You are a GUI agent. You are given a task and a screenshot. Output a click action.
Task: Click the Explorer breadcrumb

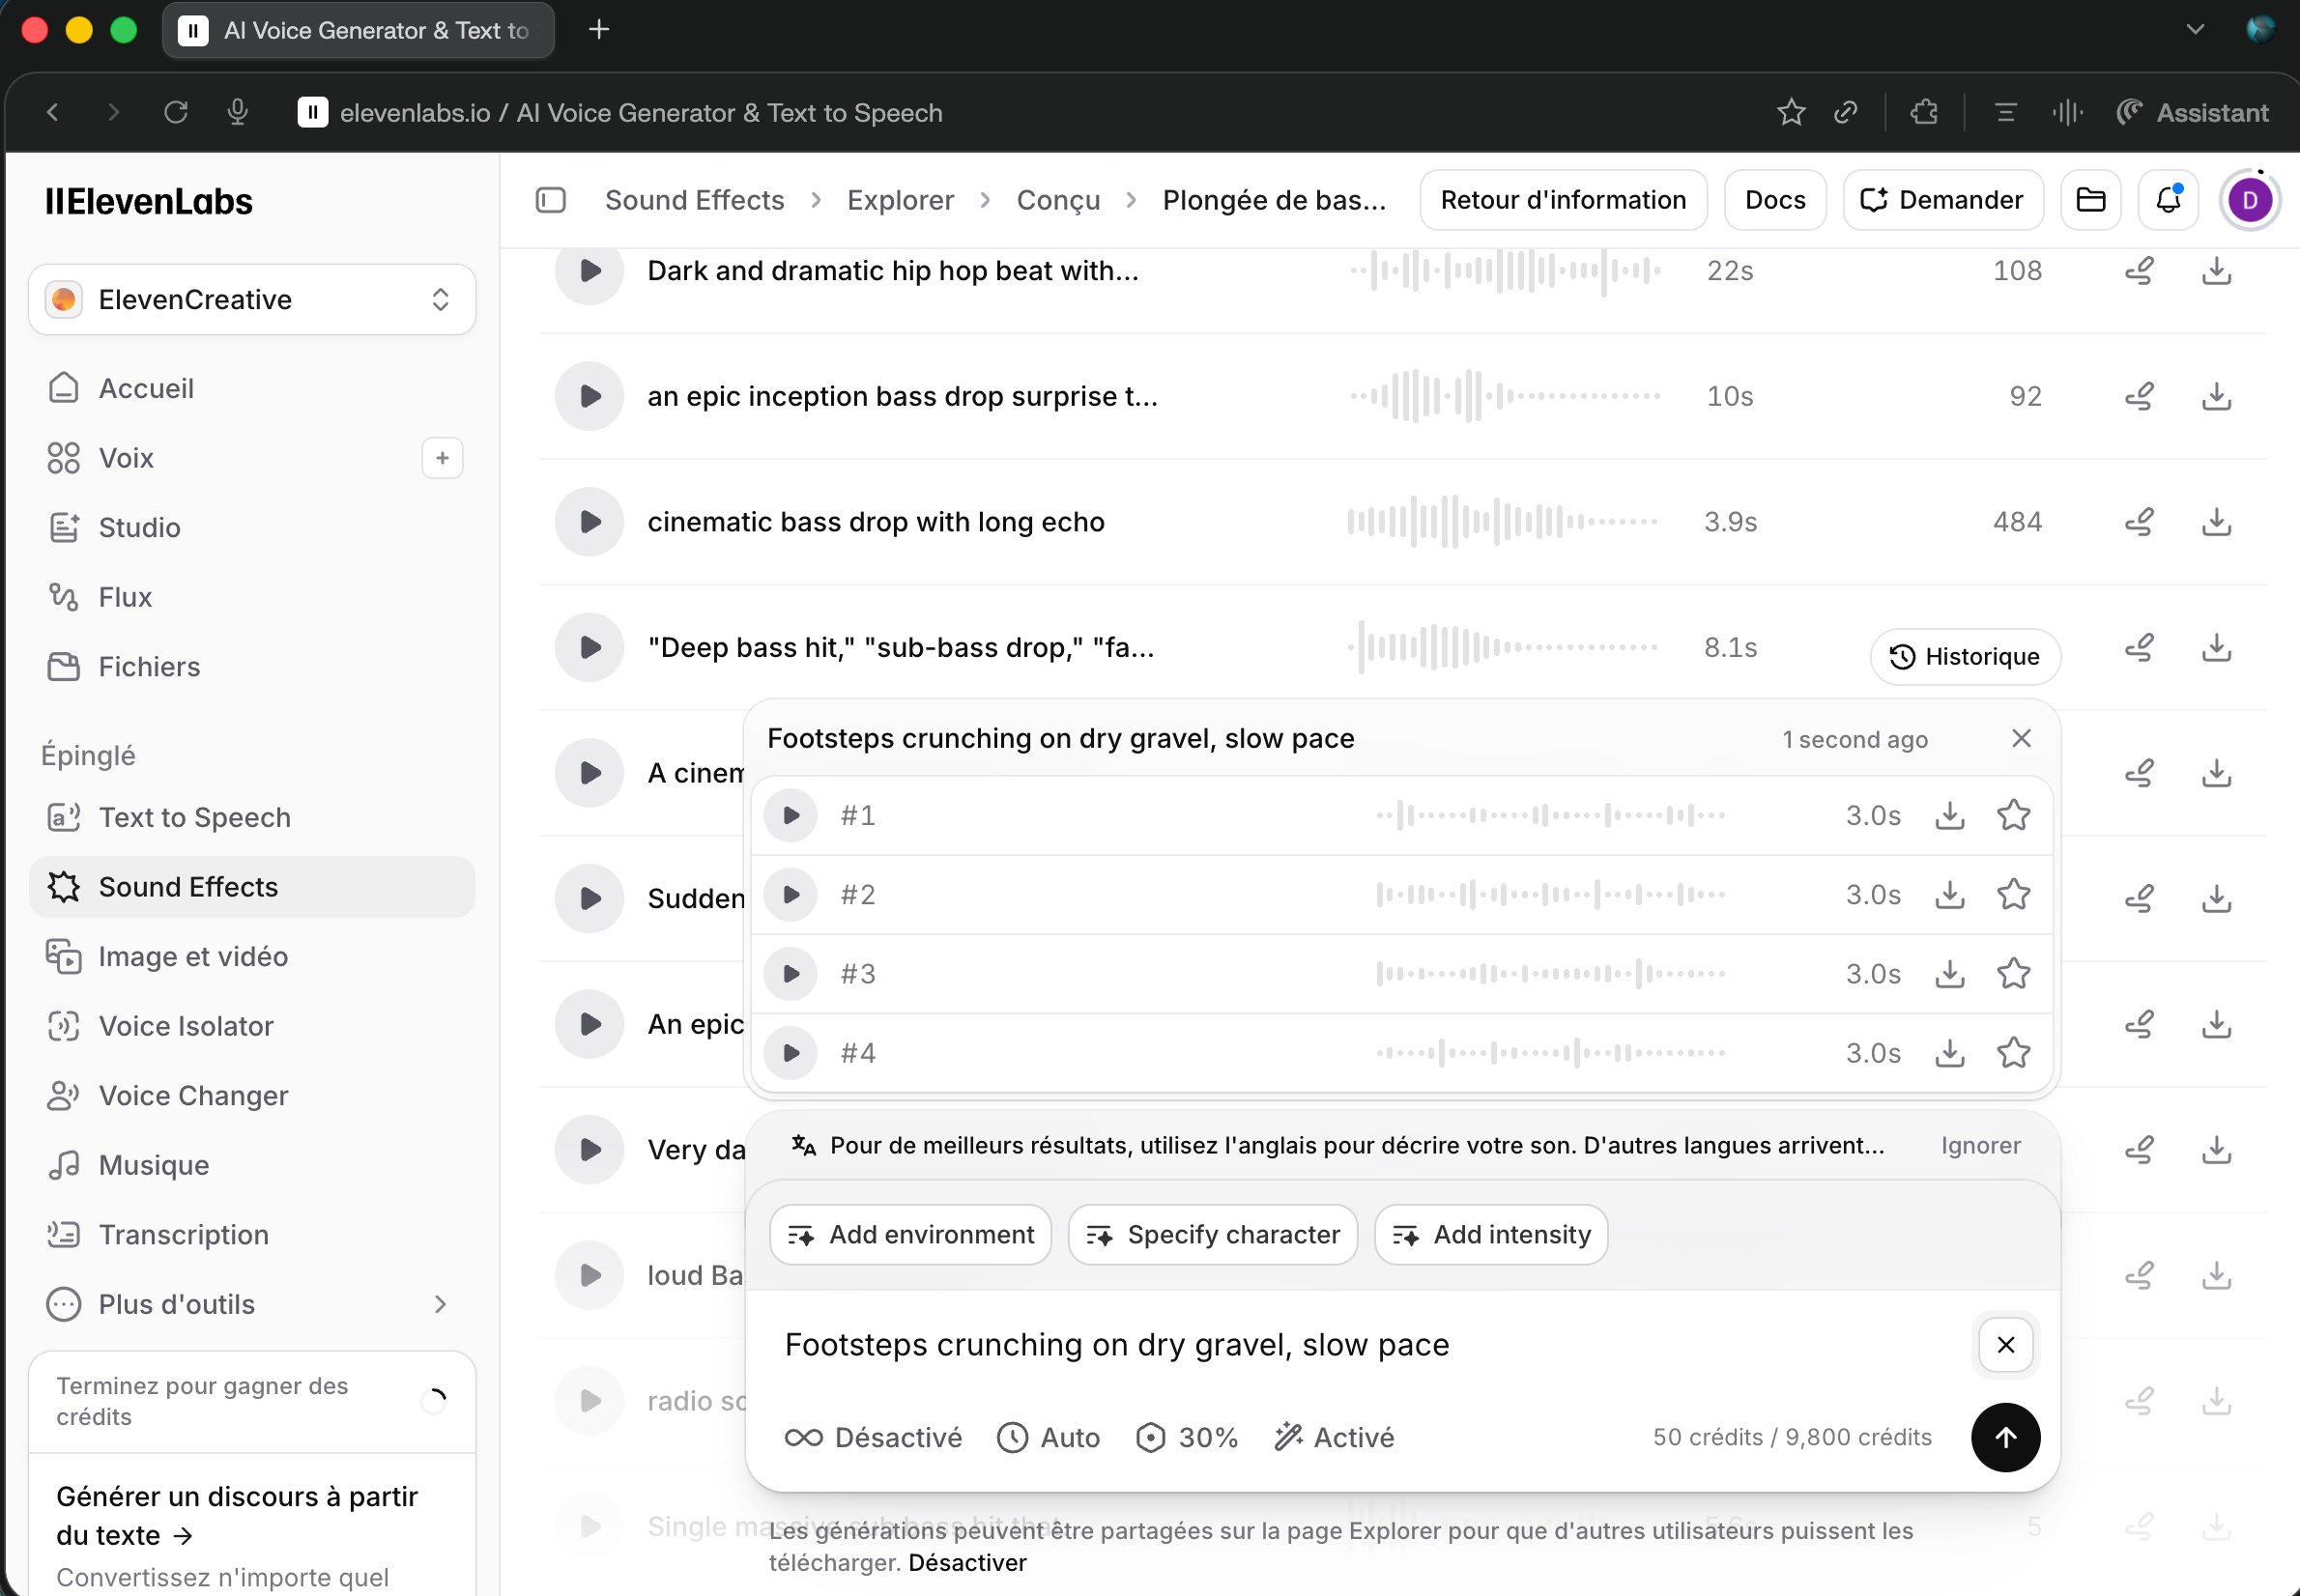coord(900,200)
